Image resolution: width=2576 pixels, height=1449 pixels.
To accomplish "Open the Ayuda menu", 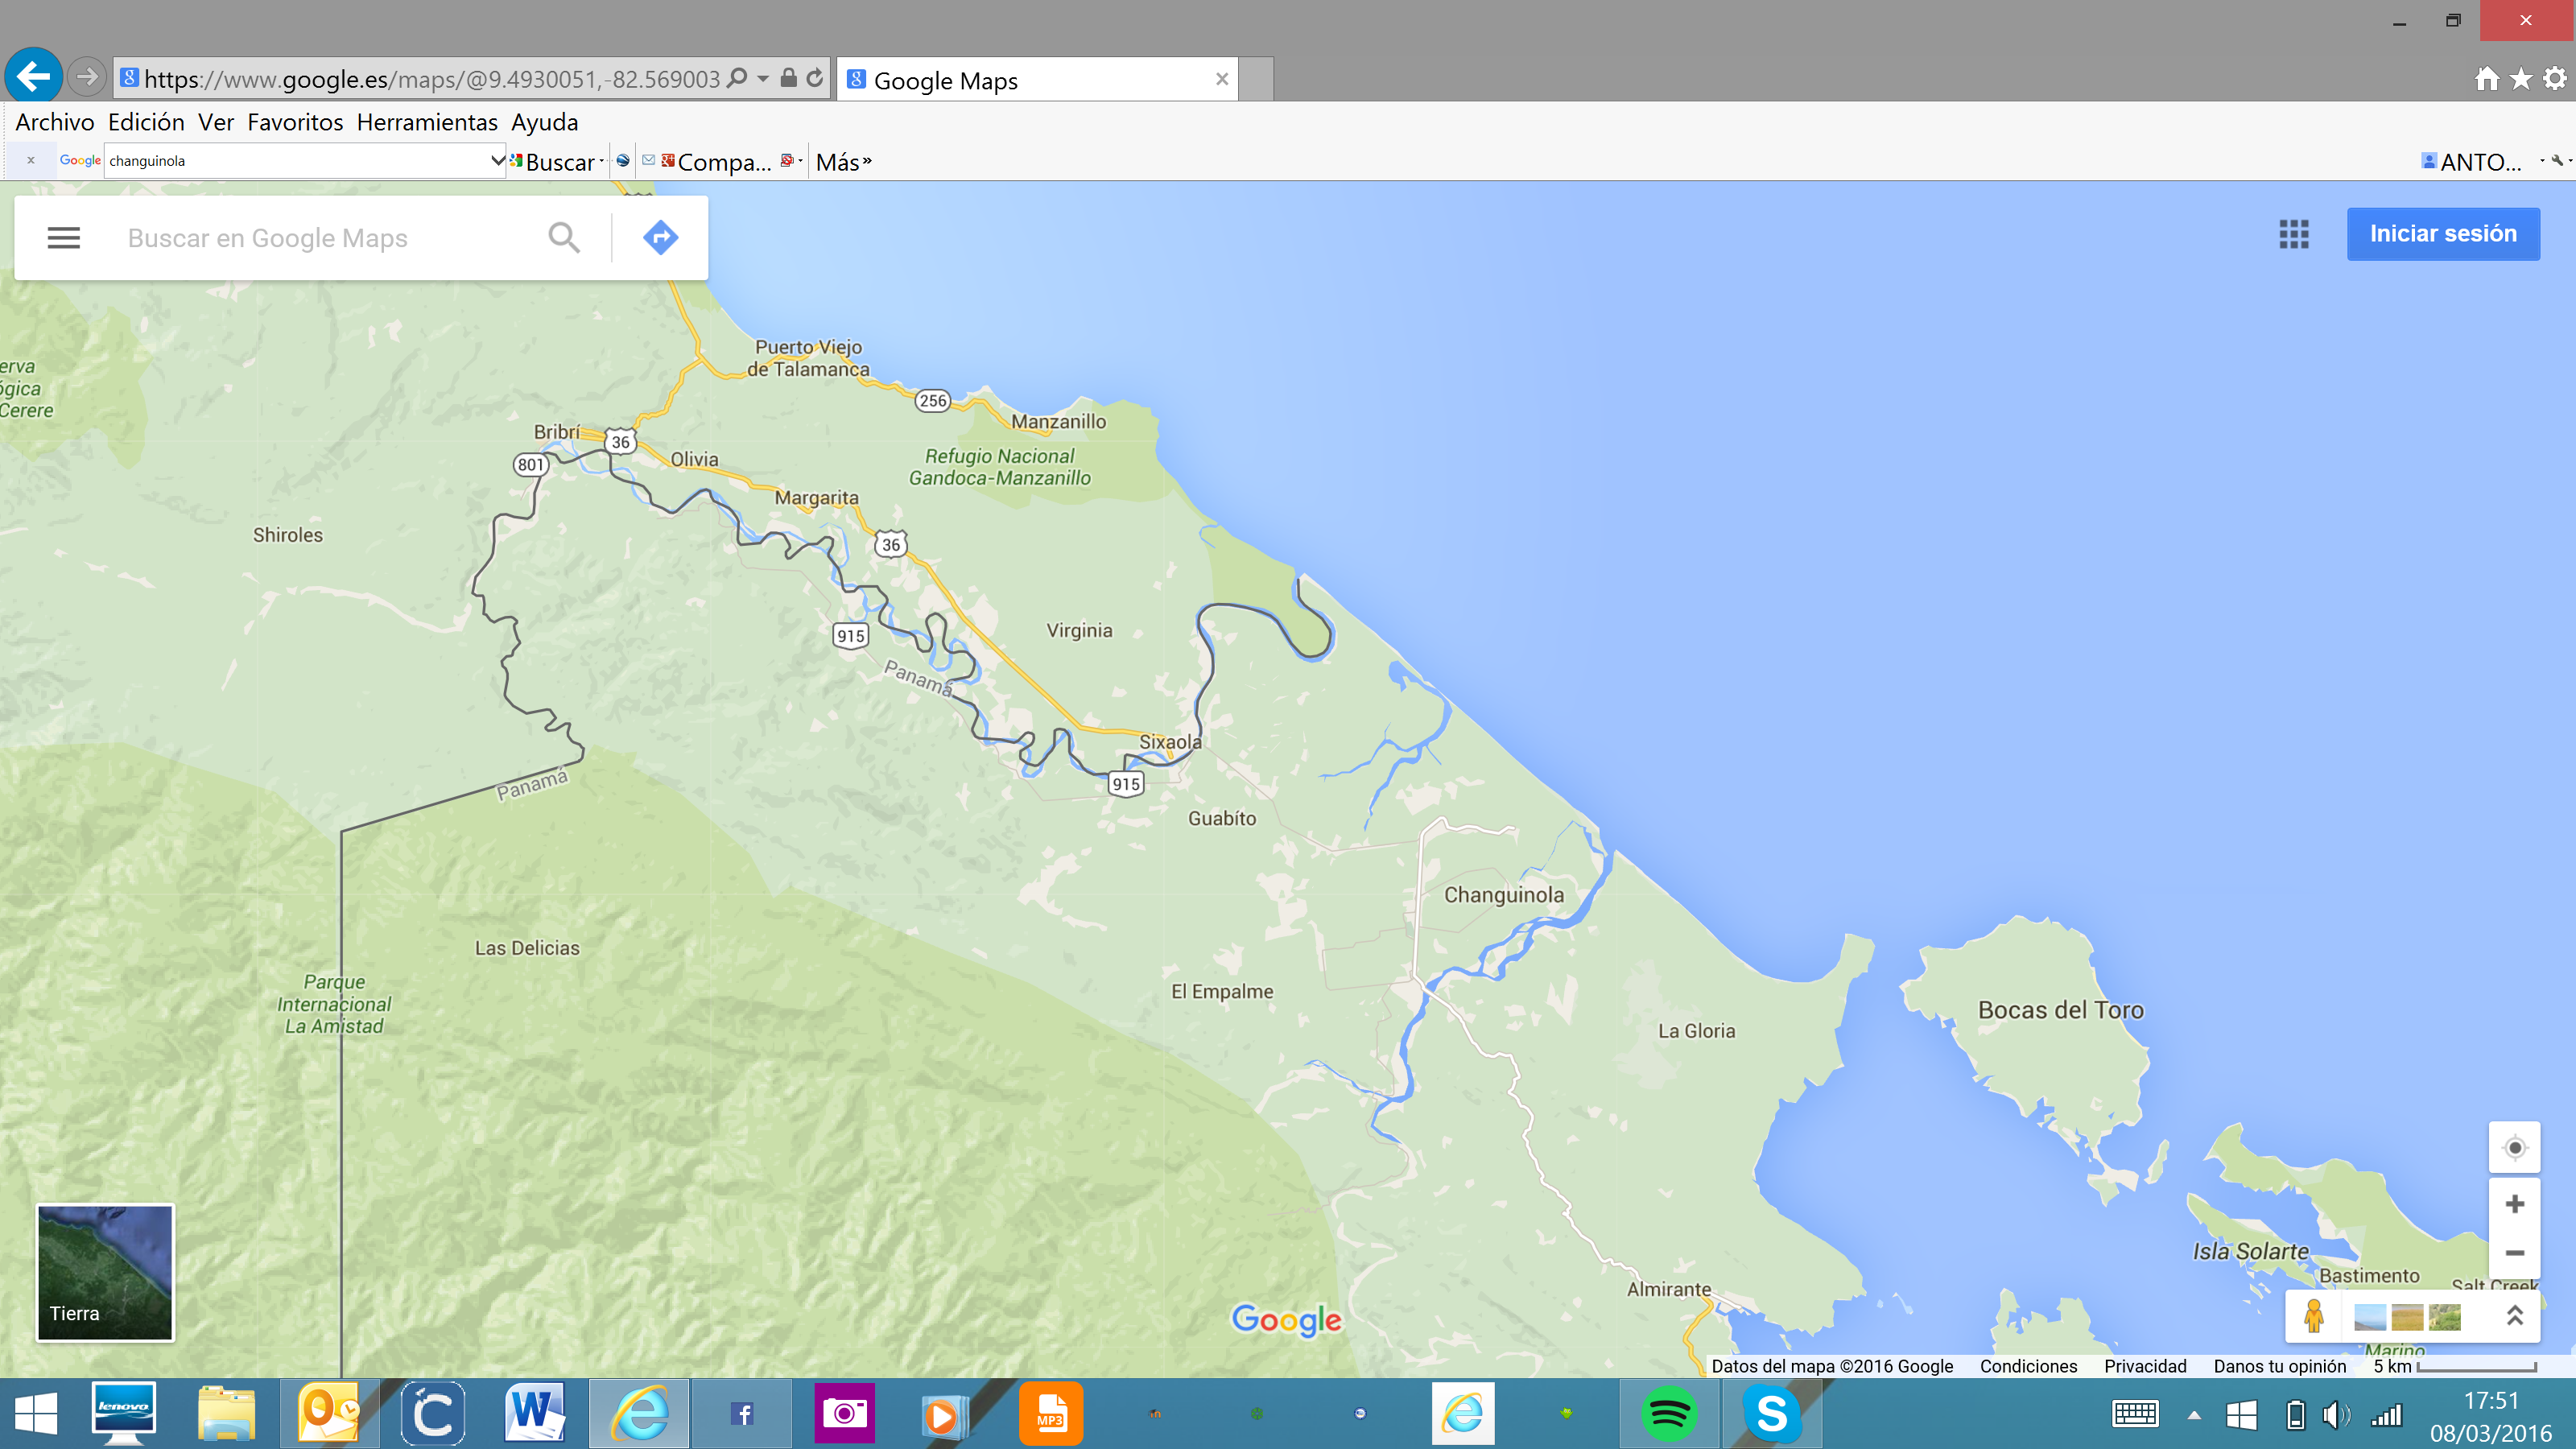I will [x=545, y=122].
